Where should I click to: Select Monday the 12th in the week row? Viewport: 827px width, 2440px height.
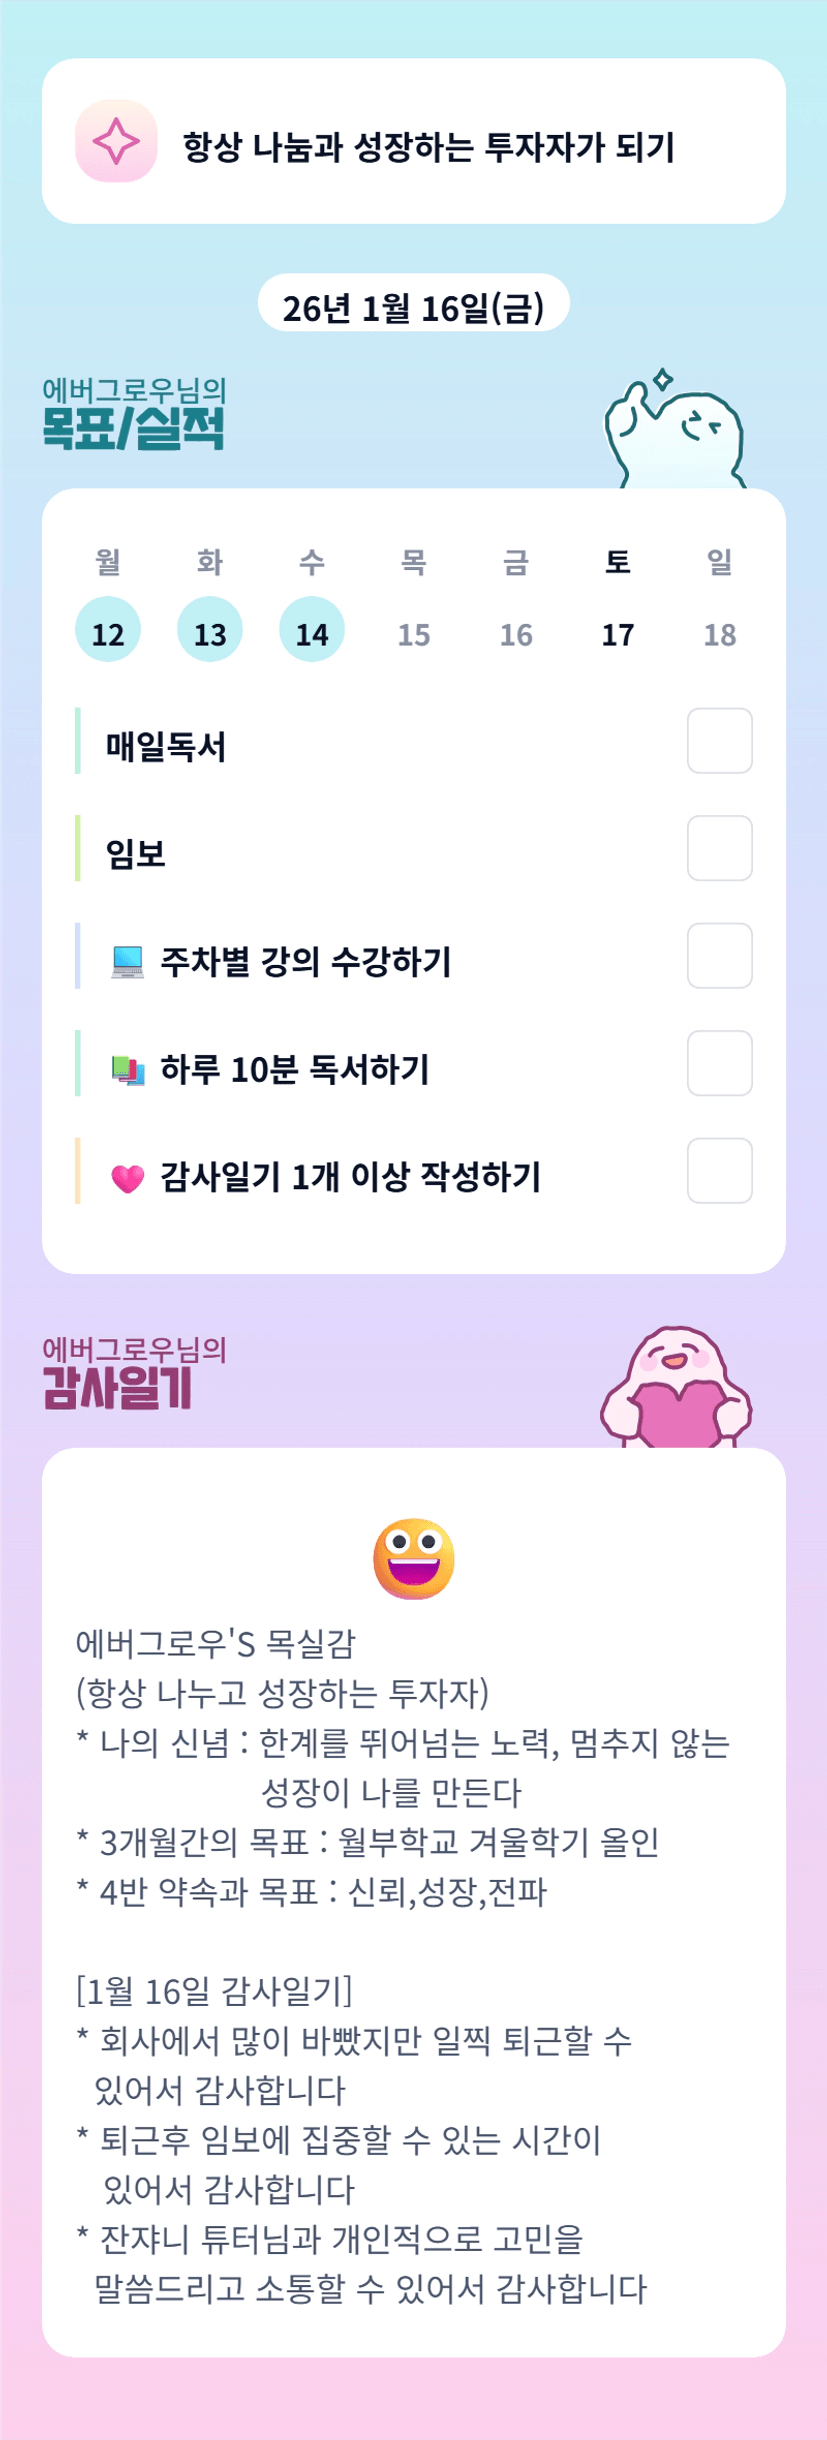pos(108,631)
